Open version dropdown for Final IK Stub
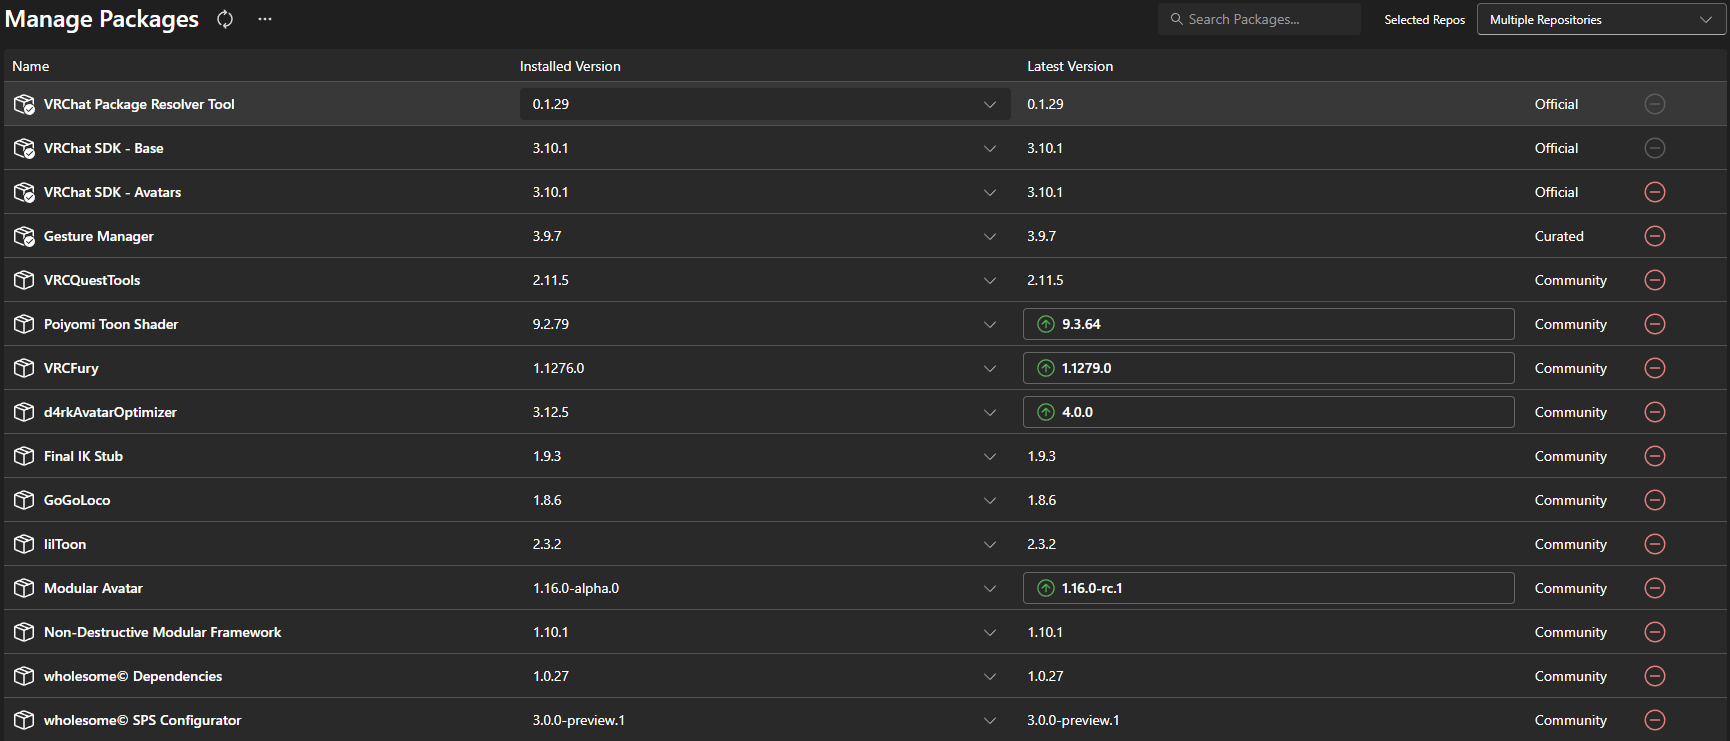The height and width of the screenshot is (741, 1730). click(x=765, y=456)
